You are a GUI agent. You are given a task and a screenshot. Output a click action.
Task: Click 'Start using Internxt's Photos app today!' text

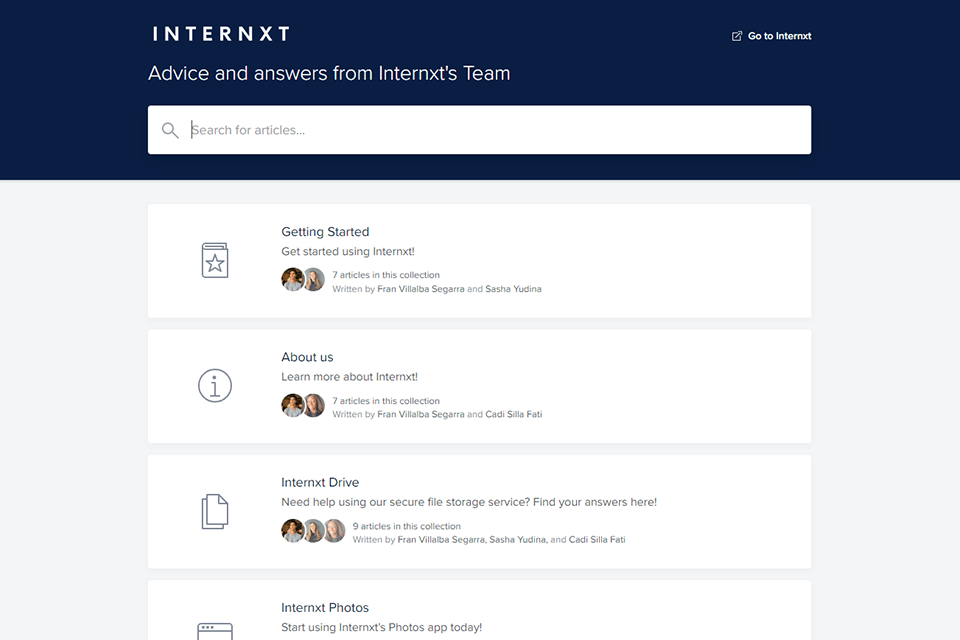(381, 628)
